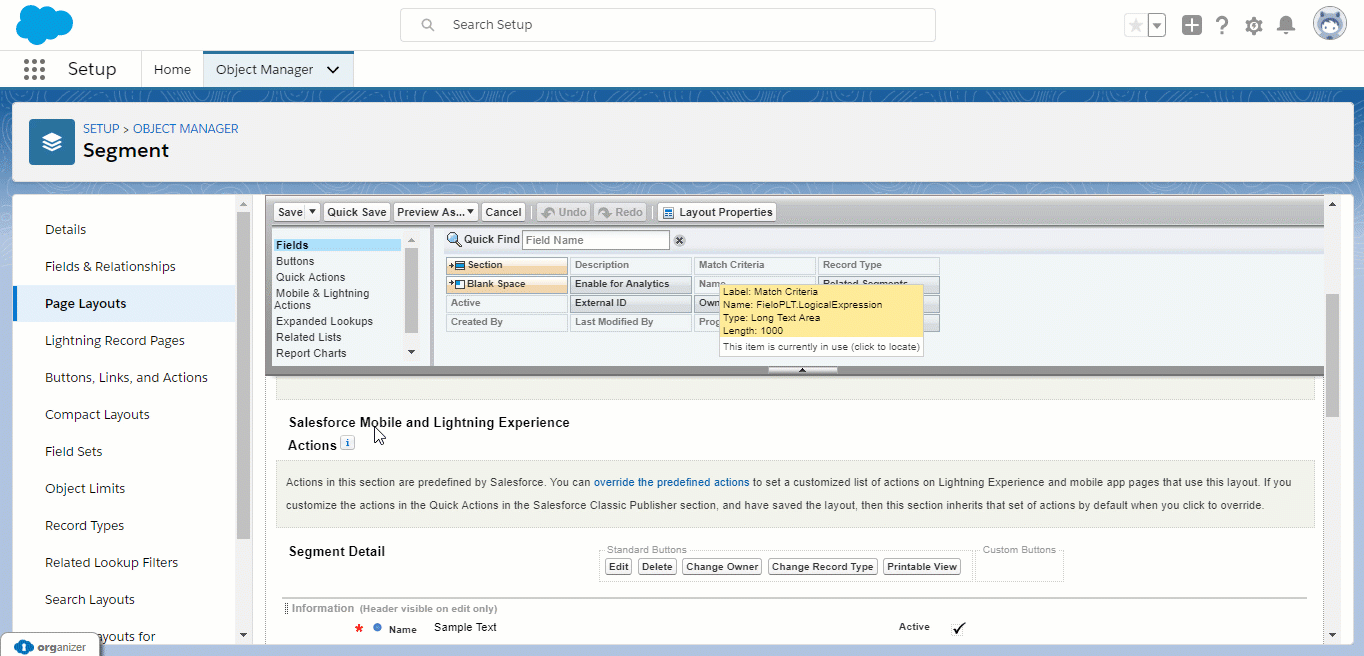The height and width of the screenshot is (656, 1364).
Task: Click the Last Modified By palette field
Action: (x=631, y=322)
